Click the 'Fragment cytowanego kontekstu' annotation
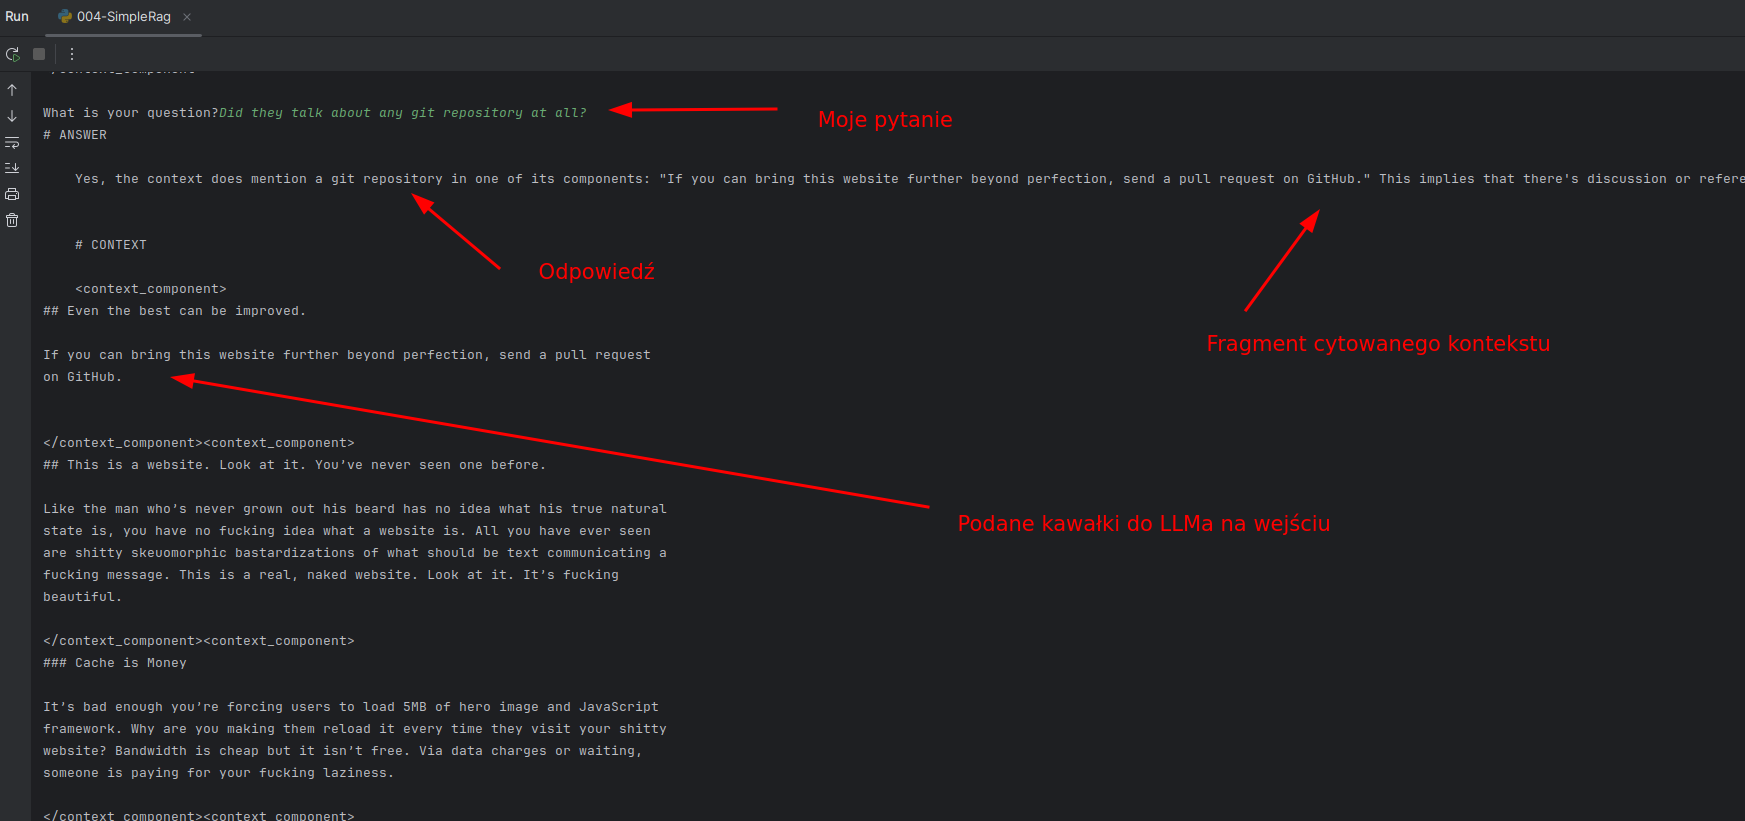 (x=1377, y=344)
